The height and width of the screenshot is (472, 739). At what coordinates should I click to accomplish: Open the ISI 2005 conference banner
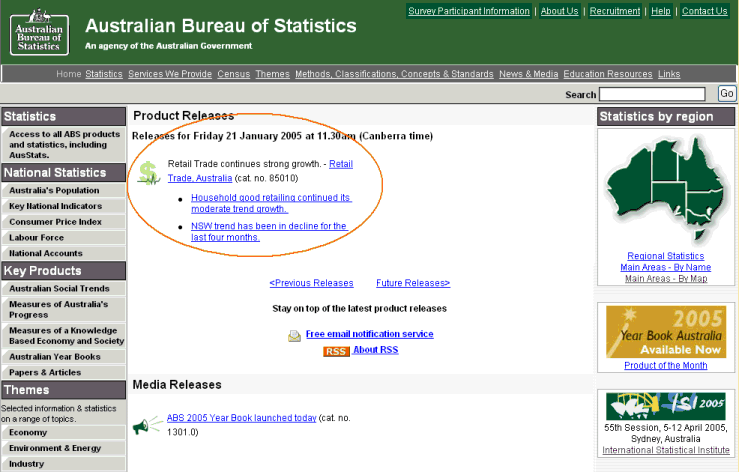[665, 405]
